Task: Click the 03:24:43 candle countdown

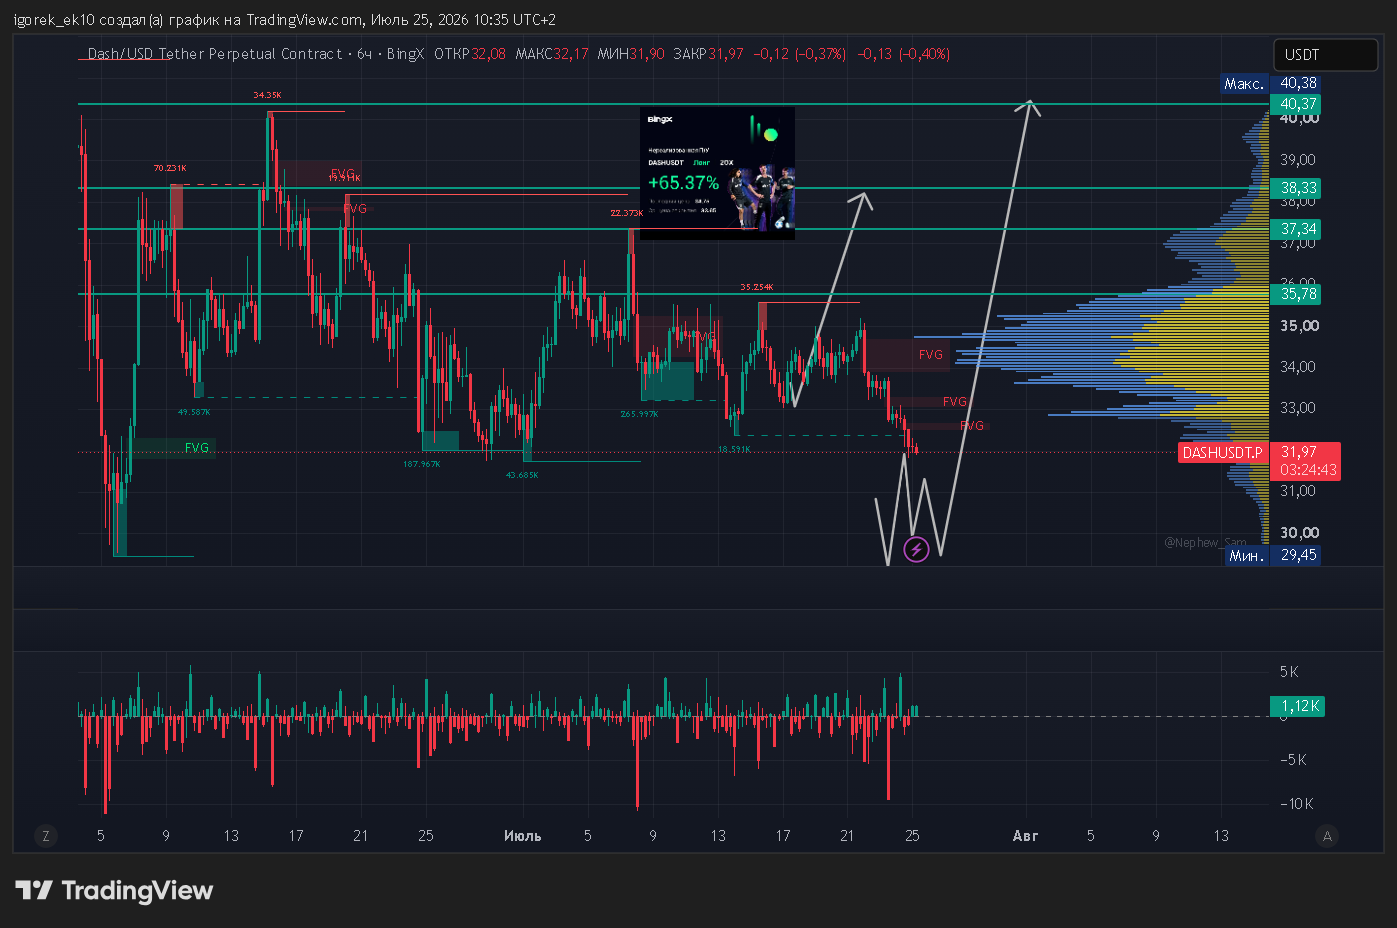Action: (x=1308, y=470)
